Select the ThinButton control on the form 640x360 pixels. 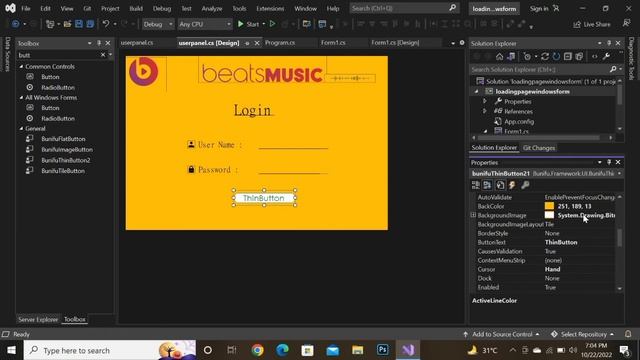264,198
